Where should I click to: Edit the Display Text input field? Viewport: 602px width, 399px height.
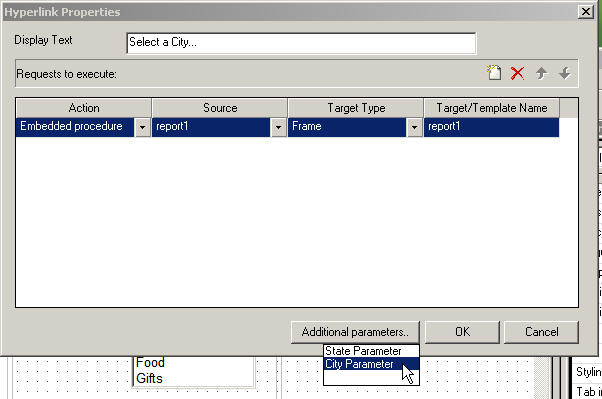[301, 43]
